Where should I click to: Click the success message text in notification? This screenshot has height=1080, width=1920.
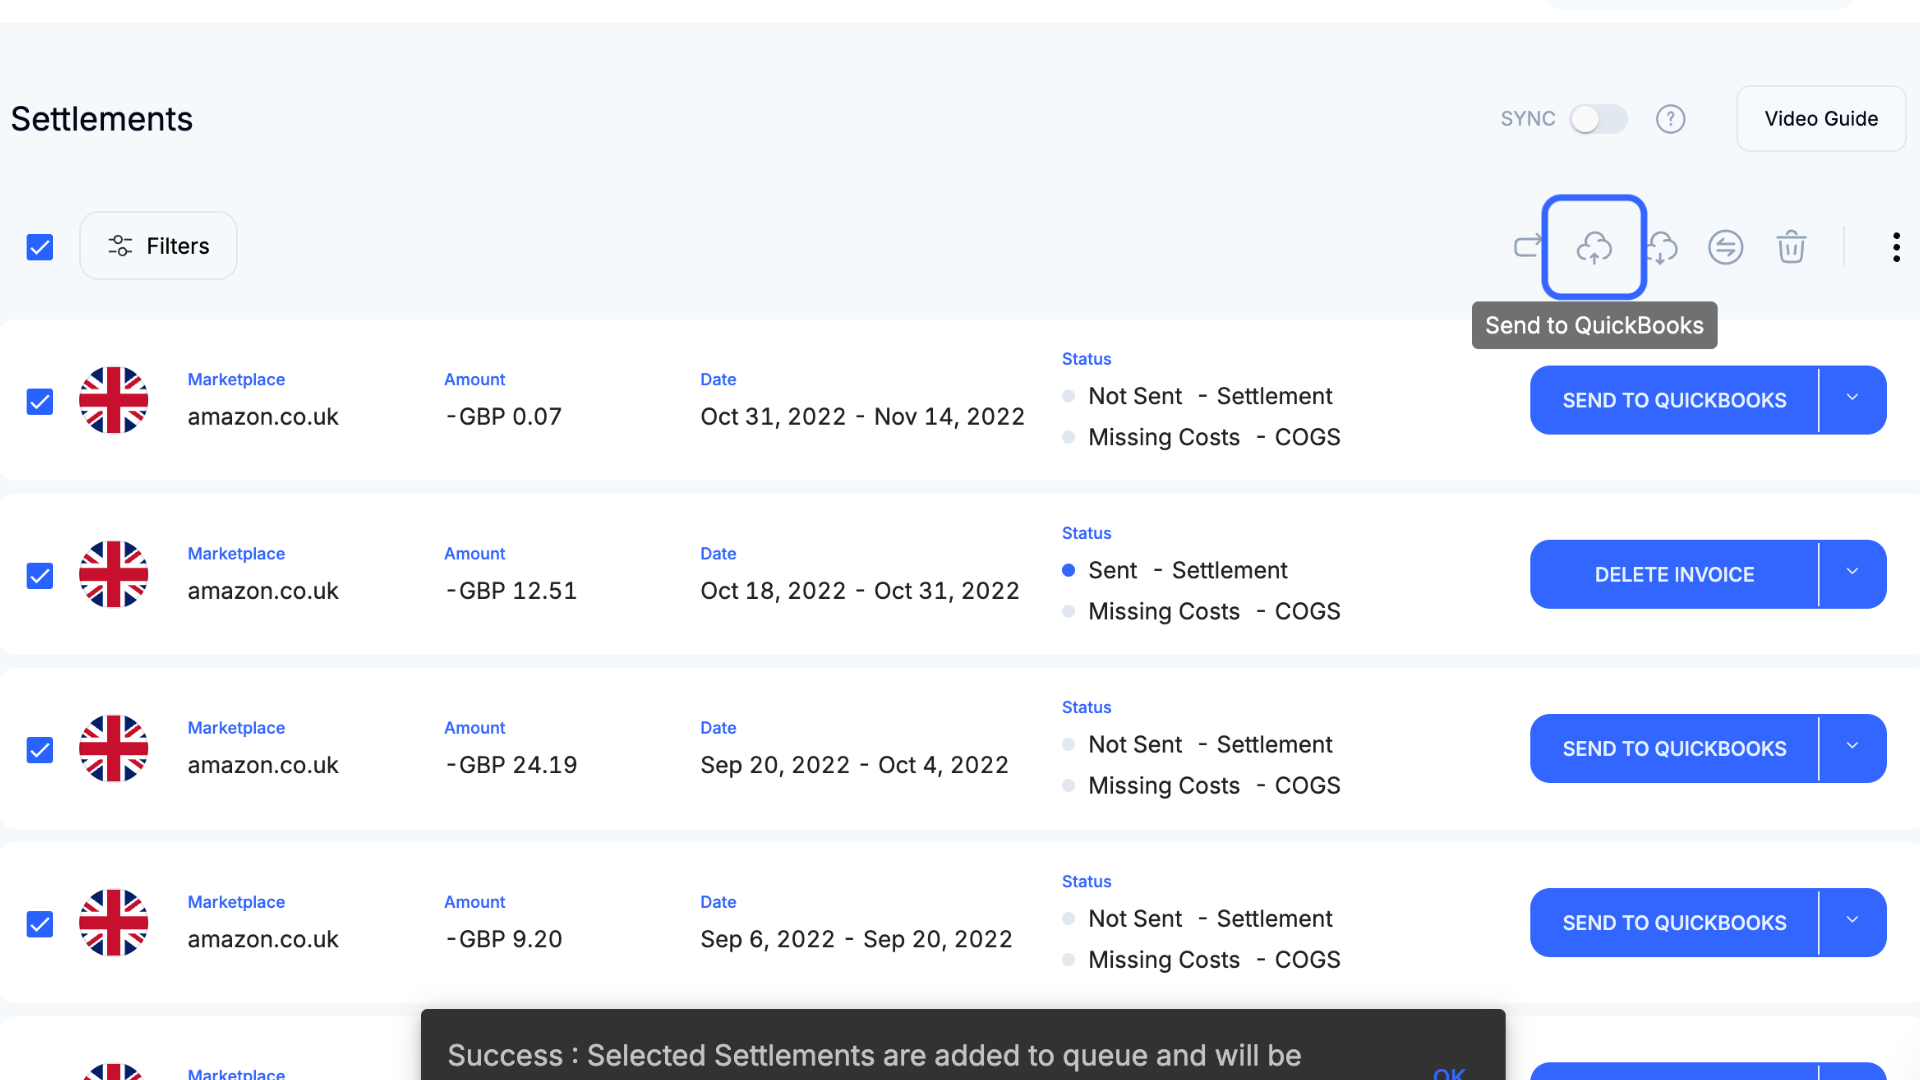[x=874, y=1055]
